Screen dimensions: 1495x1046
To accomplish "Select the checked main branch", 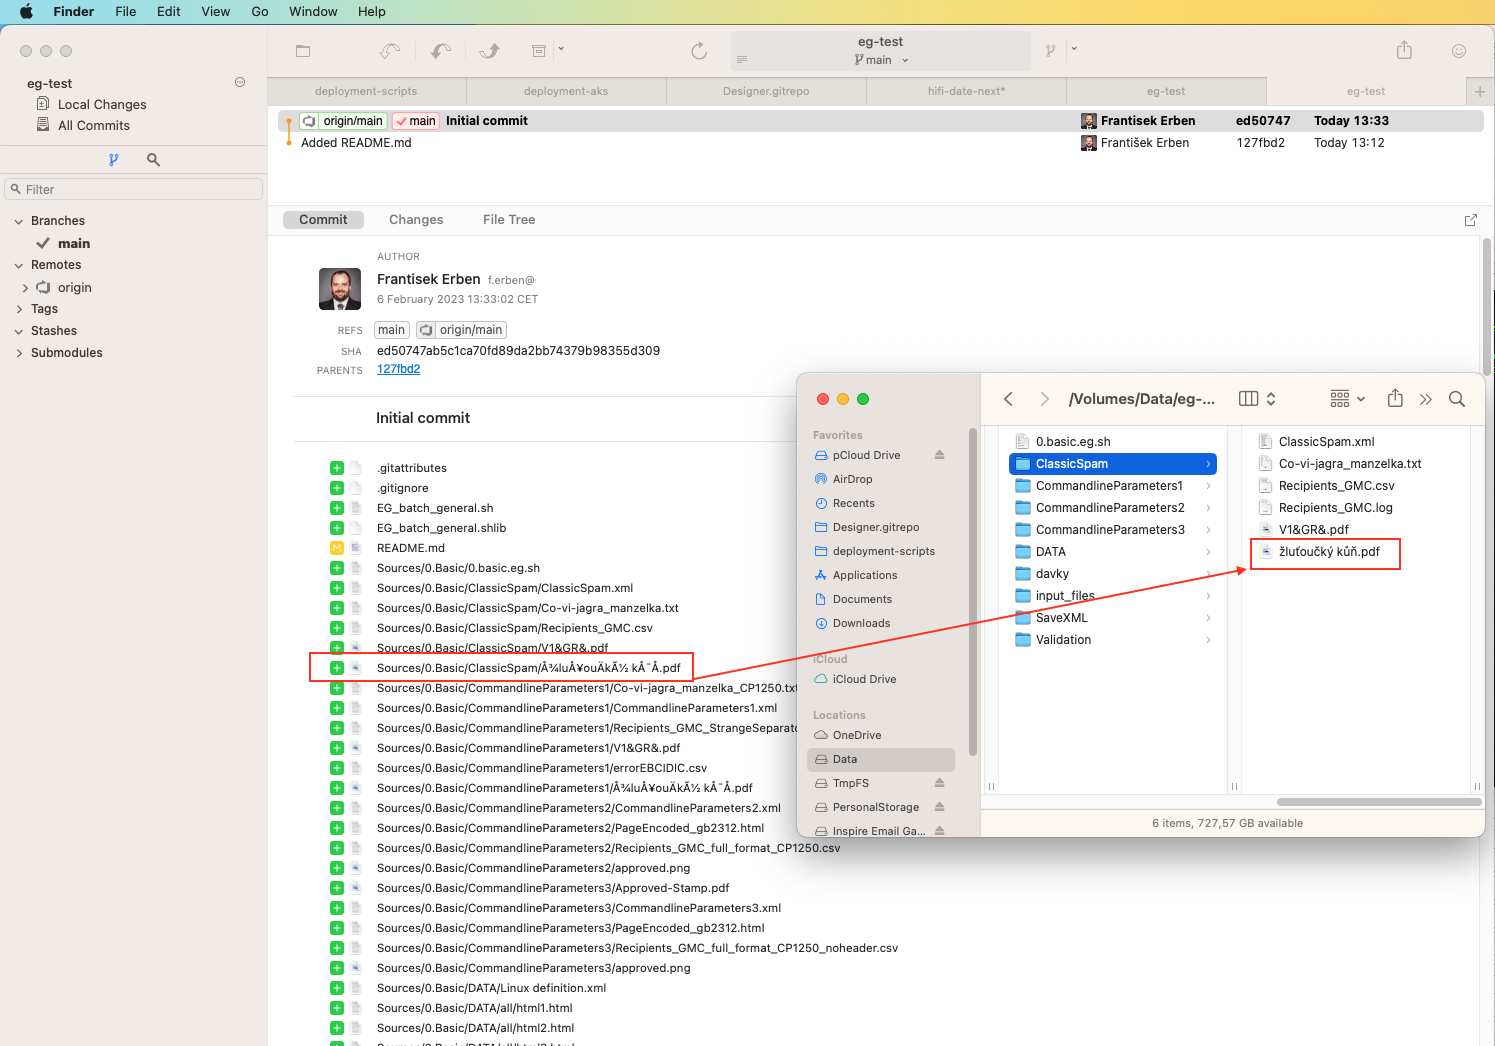I will [x=75, y=243].
